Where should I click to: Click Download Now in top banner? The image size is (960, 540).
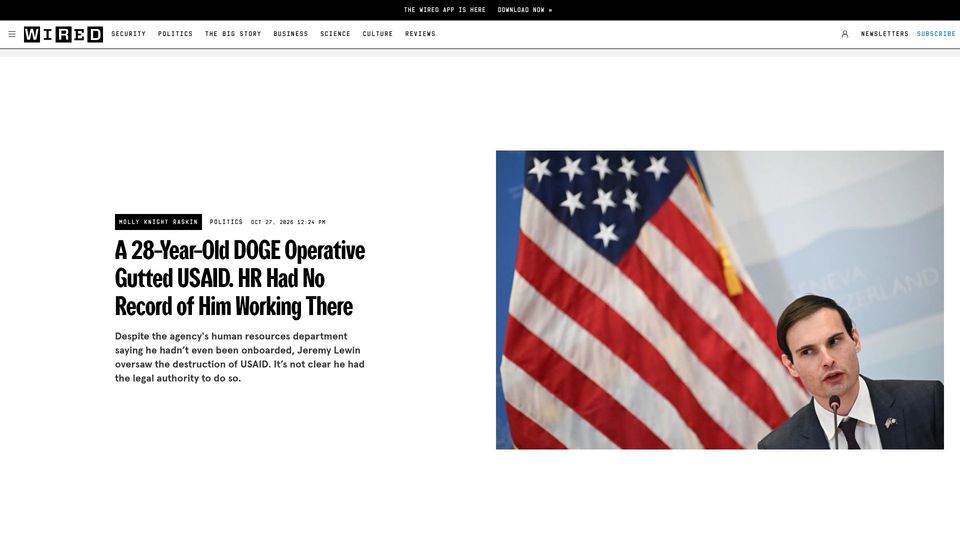(x=525, y=10)
